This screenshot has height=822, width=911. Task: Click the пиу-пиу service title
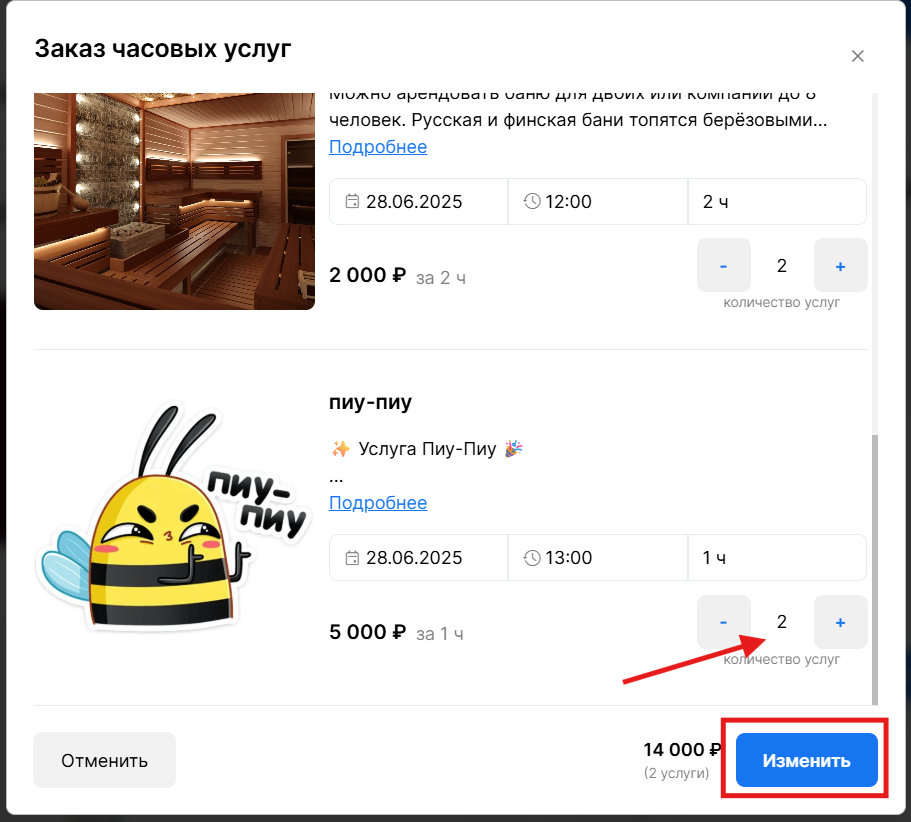click(371, 402)
